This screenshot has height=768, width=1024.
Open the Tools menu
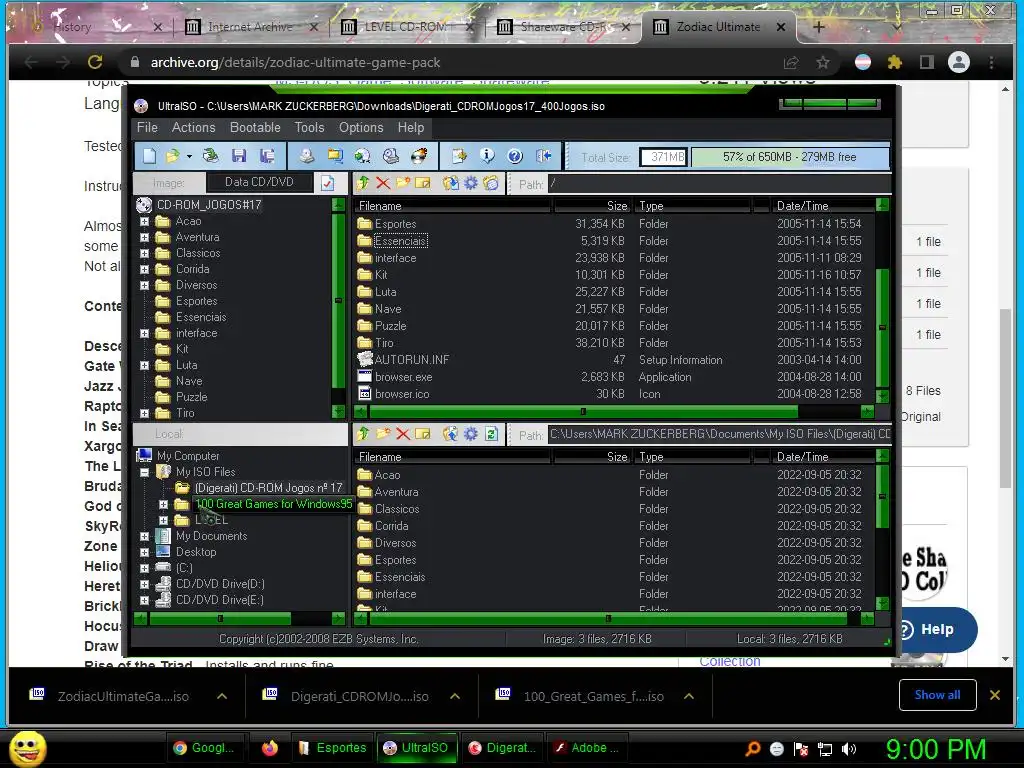[309, 128]
